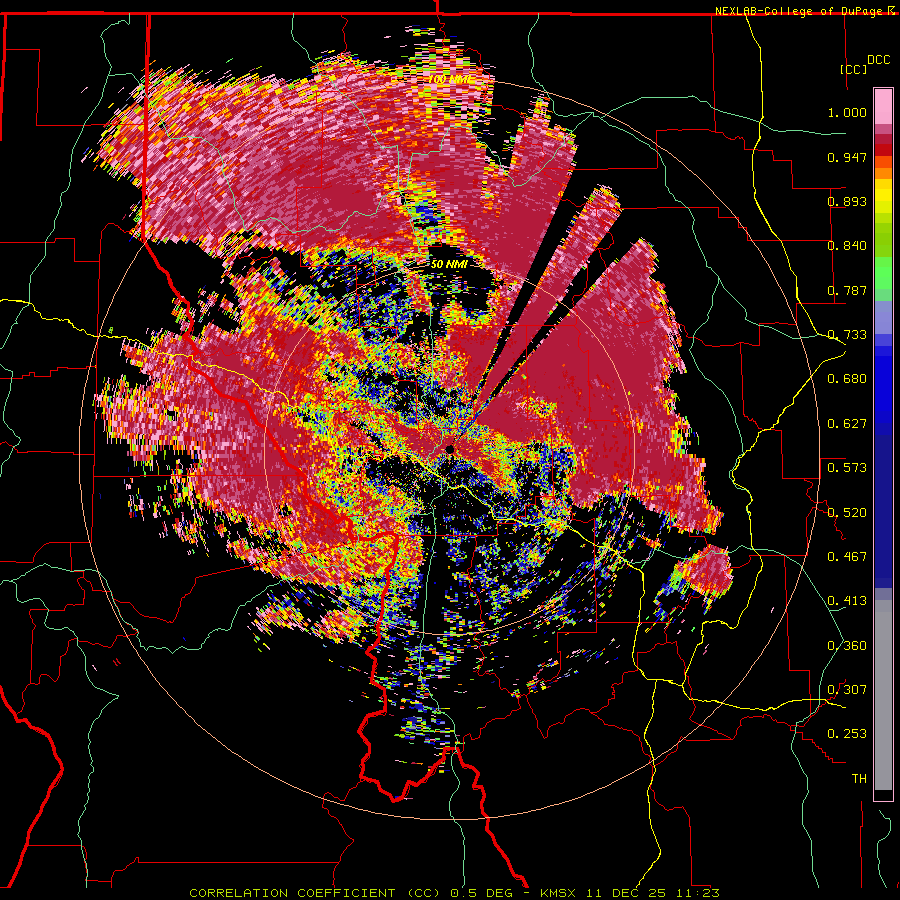Pick the bright green color scale segment
Viewport: 900px width, 900px height.
[883, 273]
